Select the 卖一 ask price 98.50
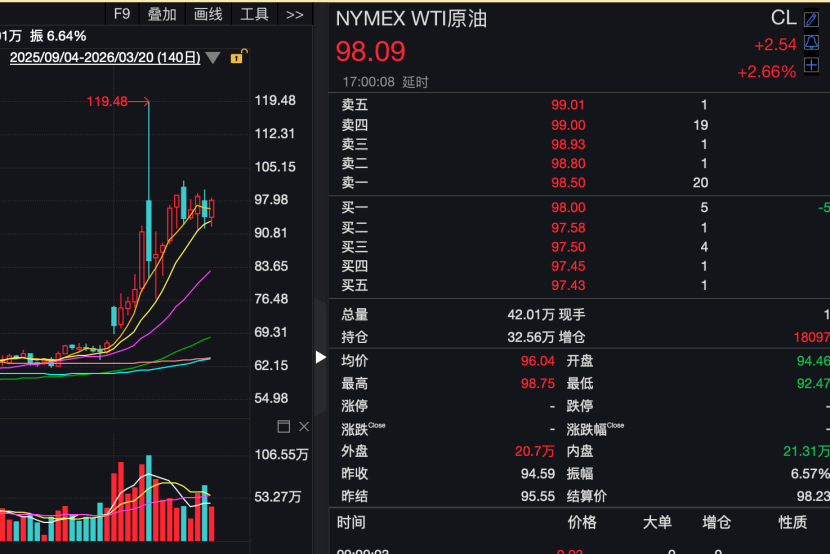 (567, 182)
